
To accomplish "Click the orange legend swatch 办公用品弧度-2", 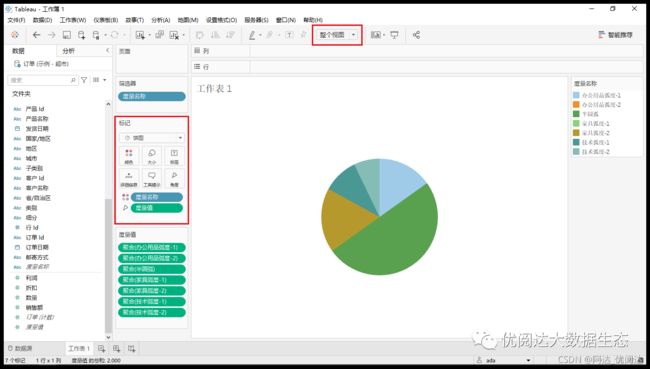I will pyautogui.click(x=576, y=104).
